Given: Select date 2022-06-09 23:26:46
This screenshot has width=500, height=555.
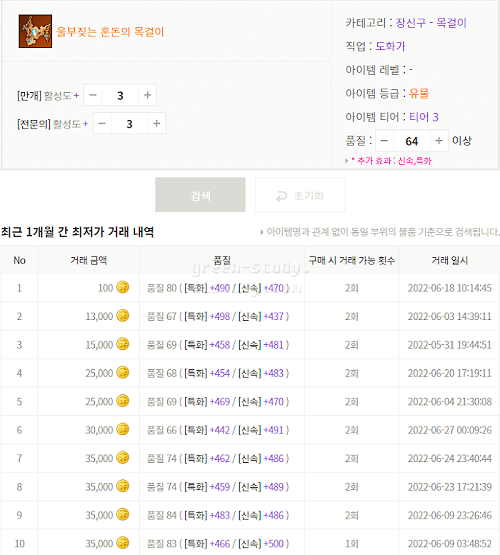Looking at the screenshot, I should [x=449, y=515].
